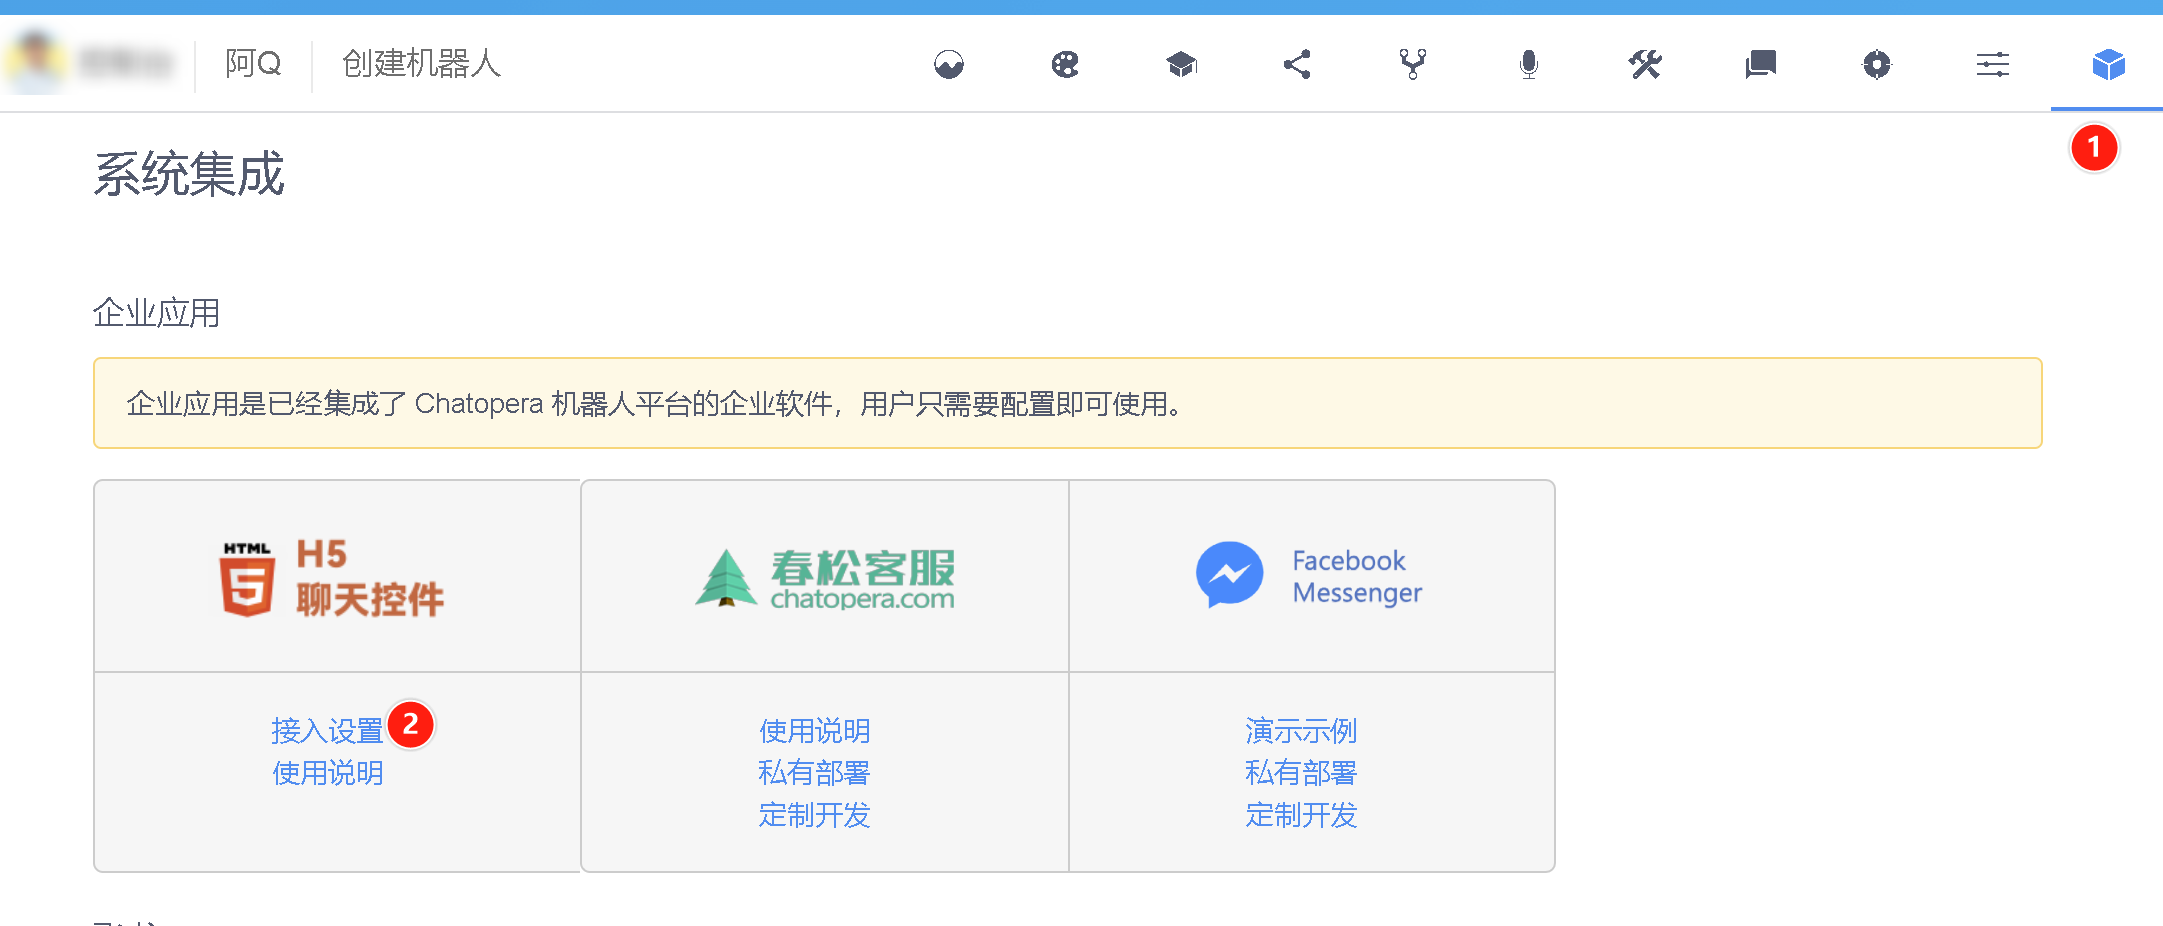Click the yellow 企业应用 description notice
Image resolution: width=2163 pixels, height=926 pixels.
click(x=1067, y=403)
